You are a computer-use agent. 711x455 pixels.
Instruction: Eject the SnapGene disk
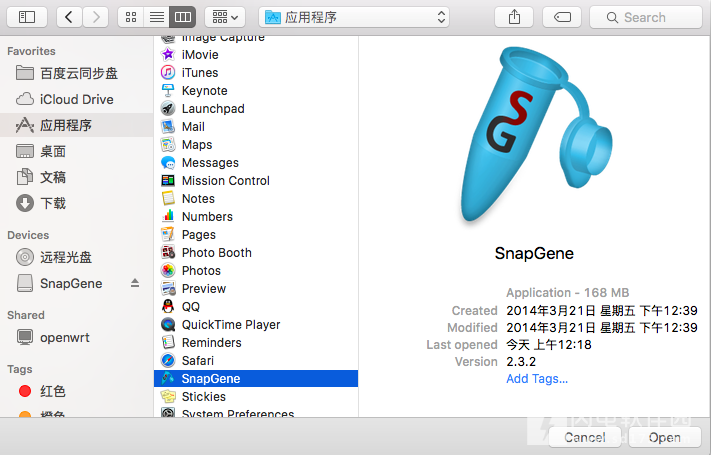pos(135,283)
